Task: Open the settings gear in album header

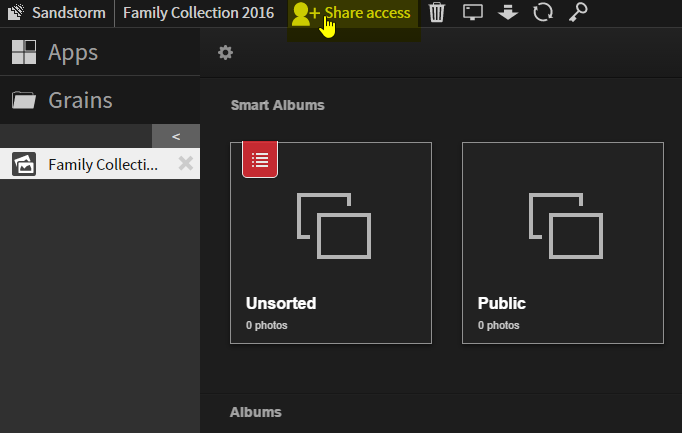Action: click(x=225, y=53)
